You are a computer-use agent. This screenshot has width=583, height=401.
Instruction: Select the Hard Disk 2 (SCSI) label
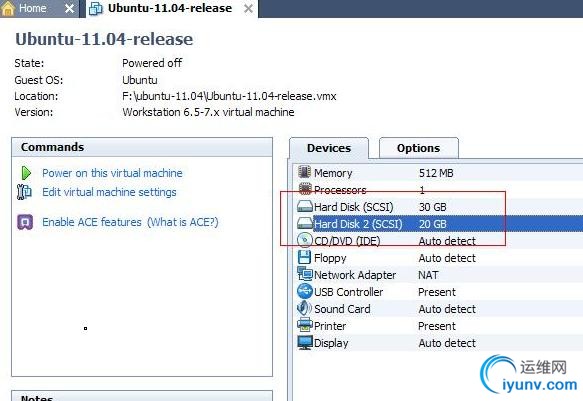point(358,224)
